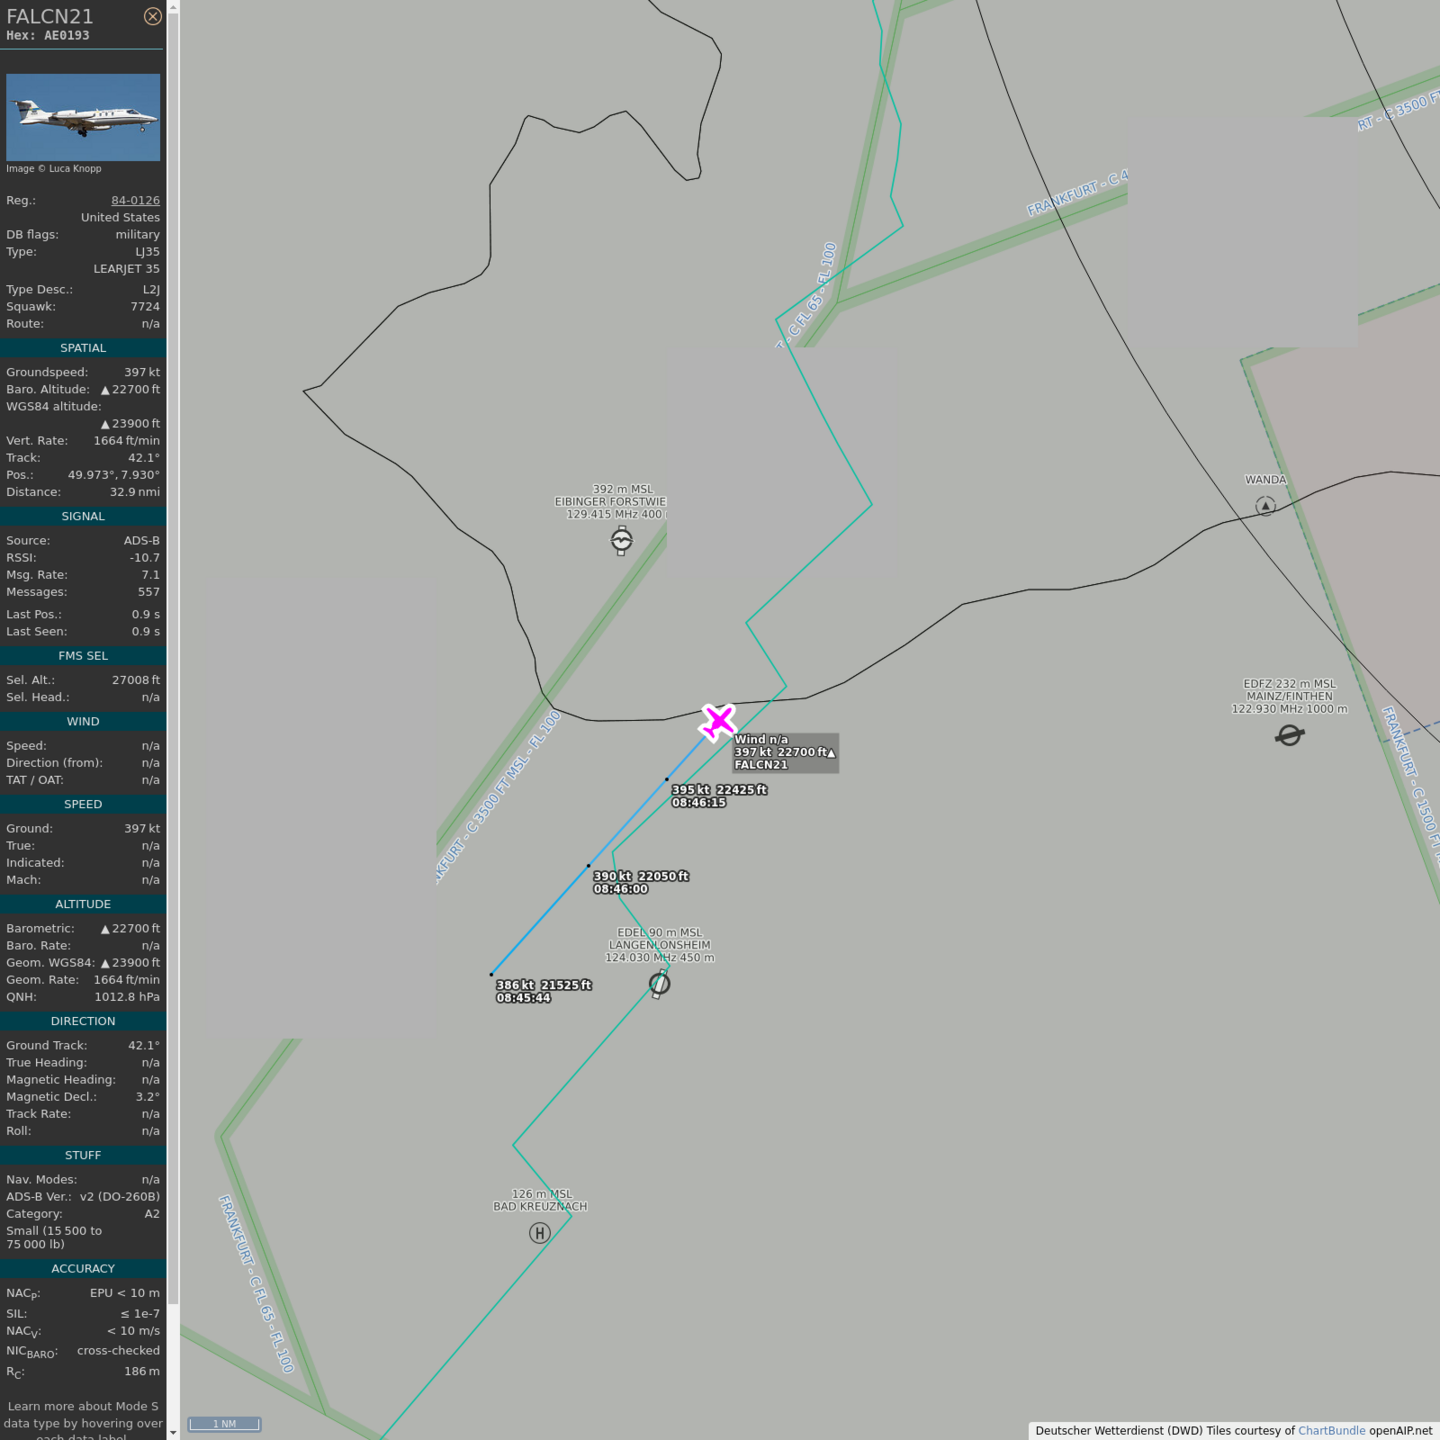1440x1440 pixels.
Task: Click the magenta FALCN21 aircraft icon
Action: coord(717,721)
